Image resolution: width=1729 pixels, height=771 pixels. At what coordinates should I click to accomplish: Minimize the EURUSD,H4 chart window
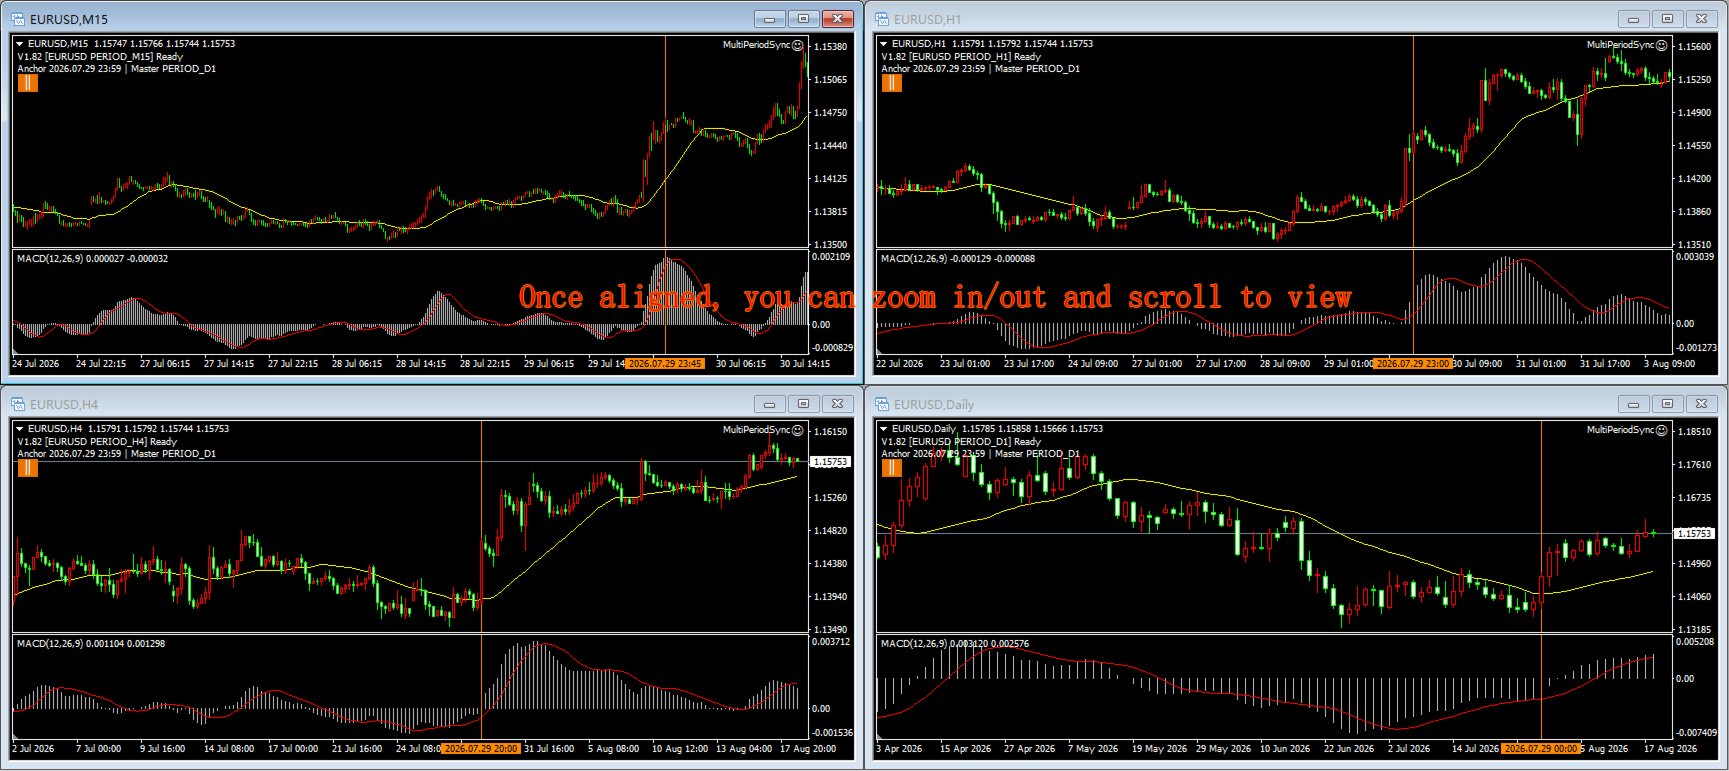click(770, 404)
